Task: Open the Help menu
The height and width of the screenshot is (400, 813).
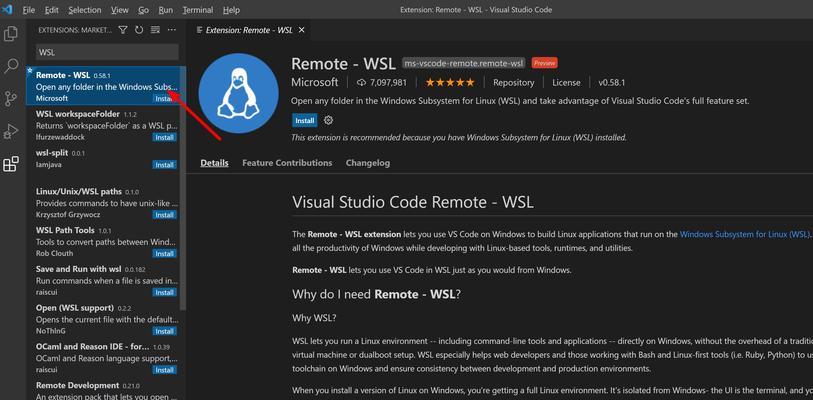Action: [231, 10]
